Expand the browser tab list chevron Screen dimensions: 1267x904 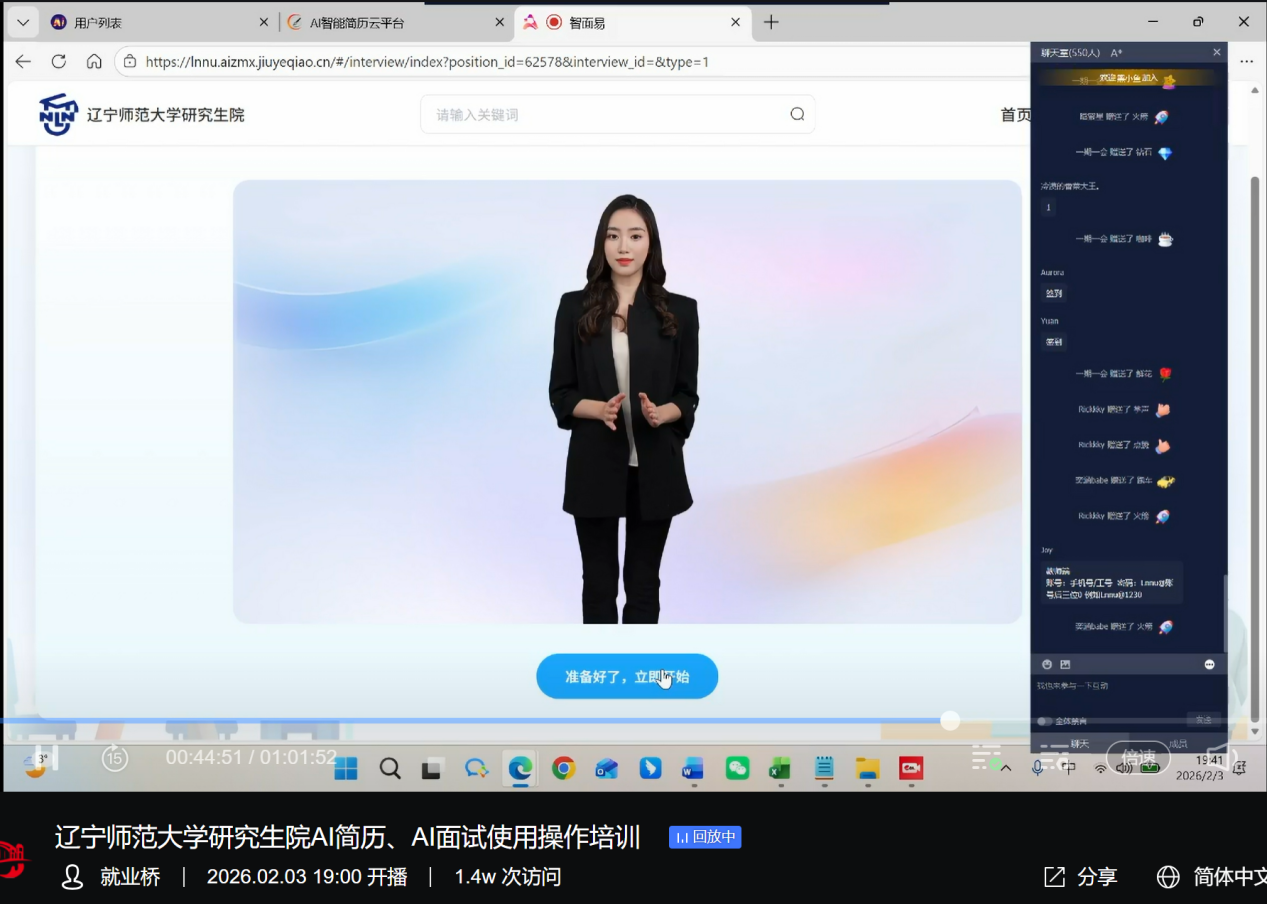point(23,22)
